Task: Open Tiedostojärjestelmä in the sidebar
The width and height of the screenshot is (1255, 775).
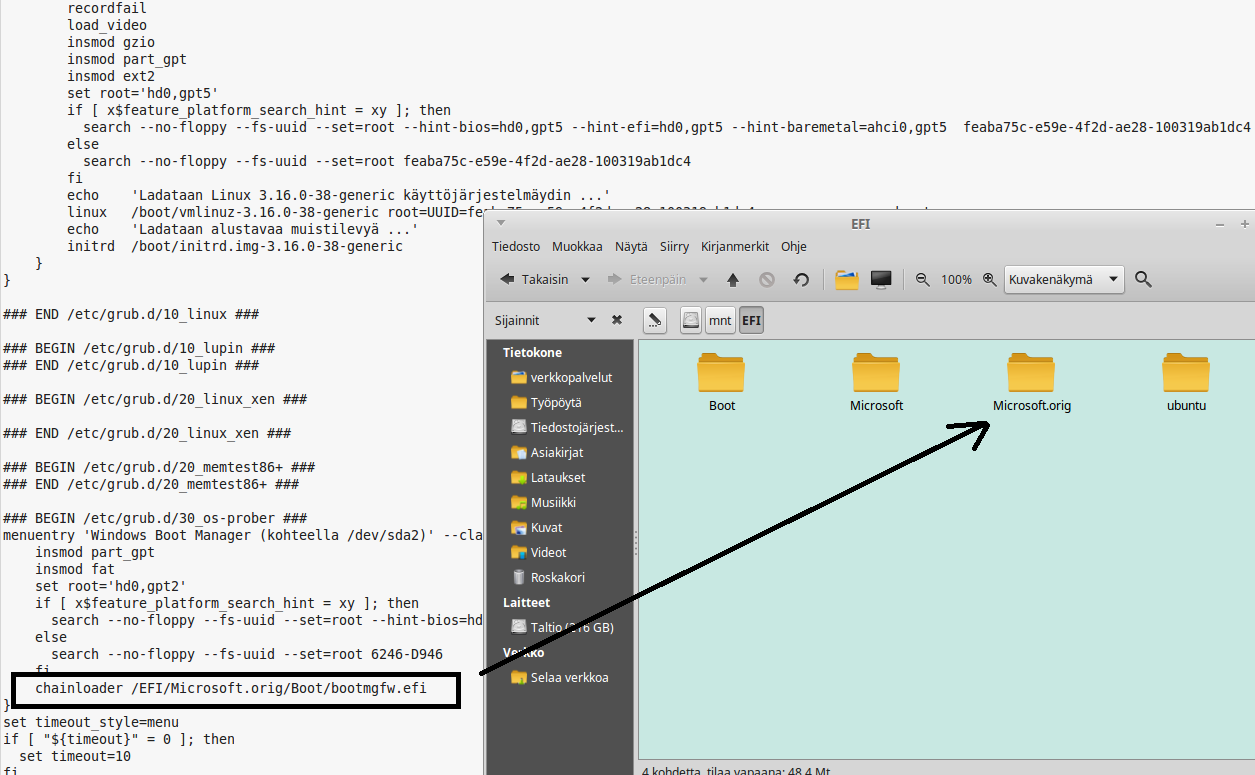Action: [566, 428]
